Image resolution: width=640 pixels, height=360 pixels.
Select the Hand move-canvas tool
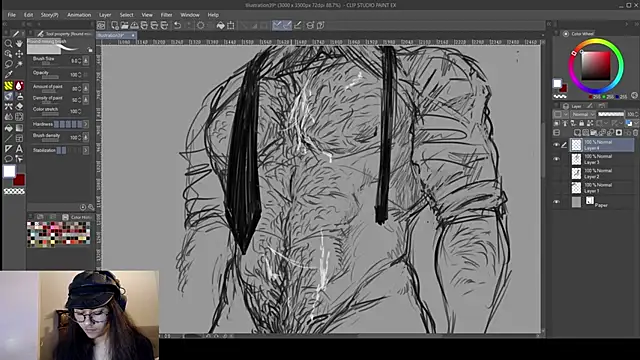pyautogui.click(x=19, y=43)
